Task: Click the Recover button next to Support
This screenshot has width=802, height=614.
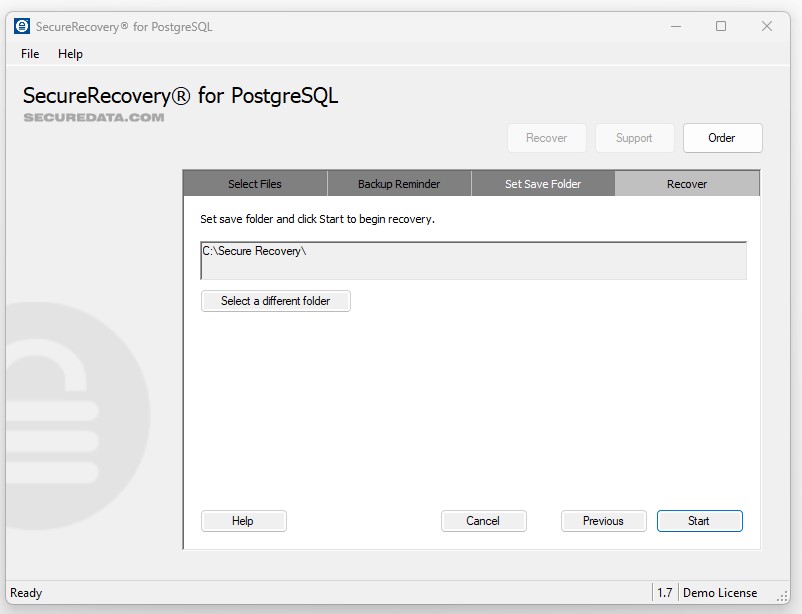Action: click(547, 138)
